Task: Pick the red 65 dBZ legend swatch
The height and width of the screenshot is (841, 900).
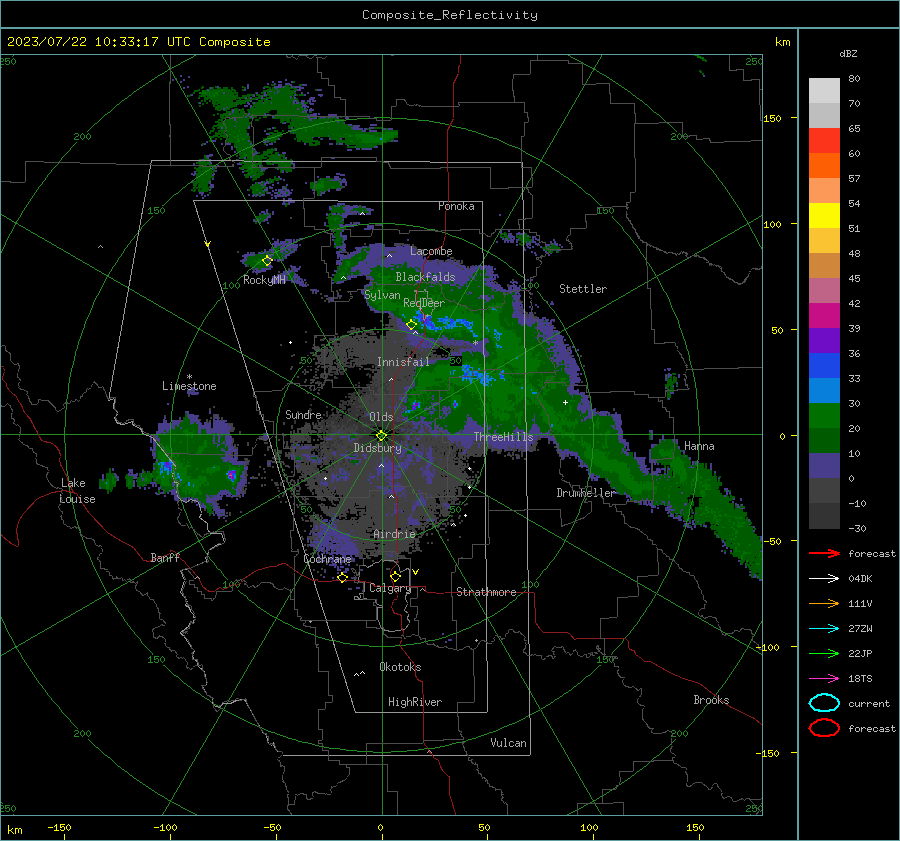Action: tap(824, 140)
